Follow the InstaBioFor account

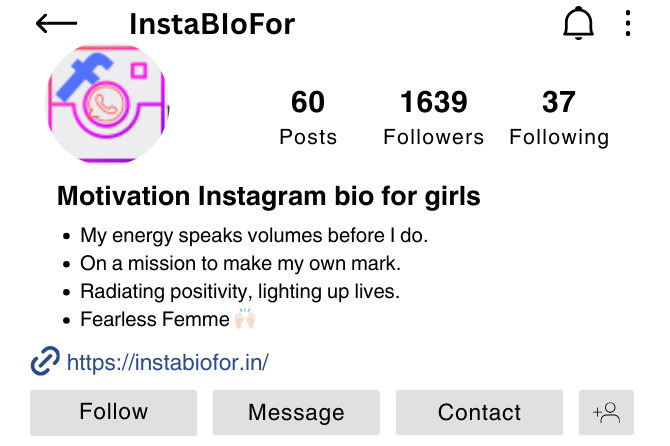click(x=114, y=413)
